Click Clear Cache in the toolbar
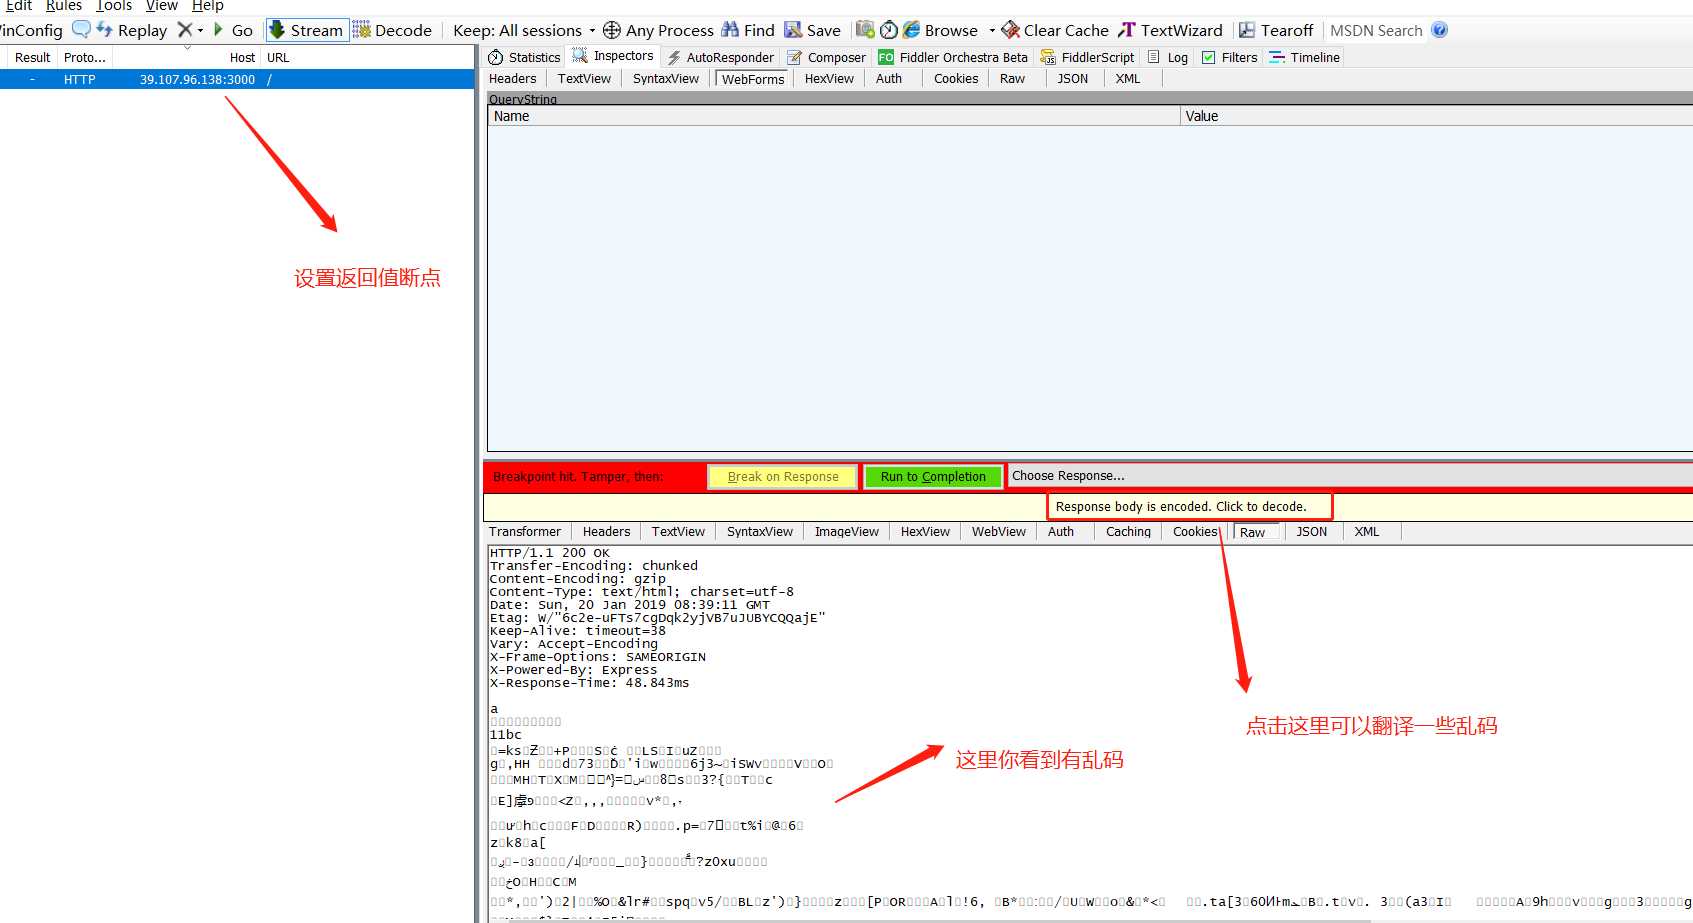The width and height of the screenshot is (1693, 923). click(x=1055, y=30)
